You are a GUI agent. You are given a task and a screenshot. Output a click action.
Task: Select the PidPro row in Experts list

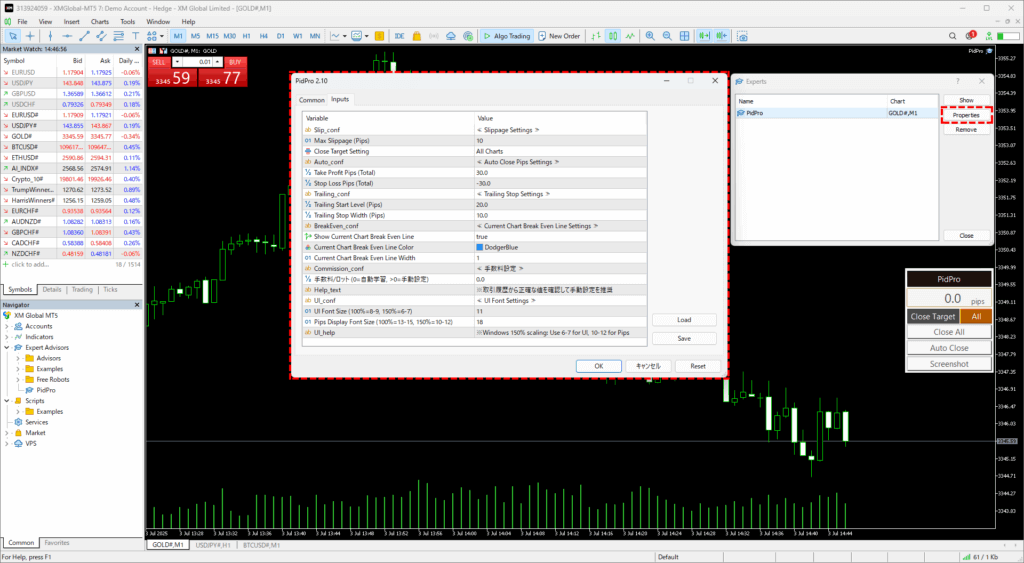[x=837, y=113]
